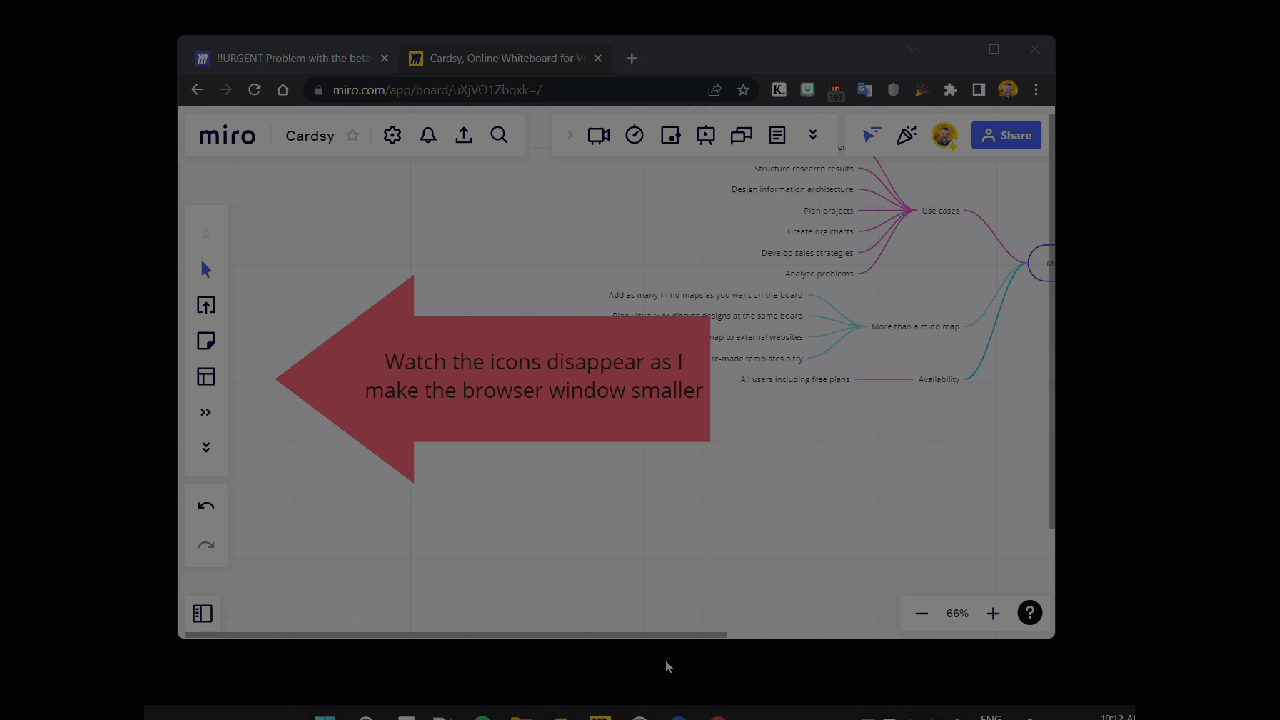Expand more tools double right chevron
The image size is (1280, 720).
[206, 412]
